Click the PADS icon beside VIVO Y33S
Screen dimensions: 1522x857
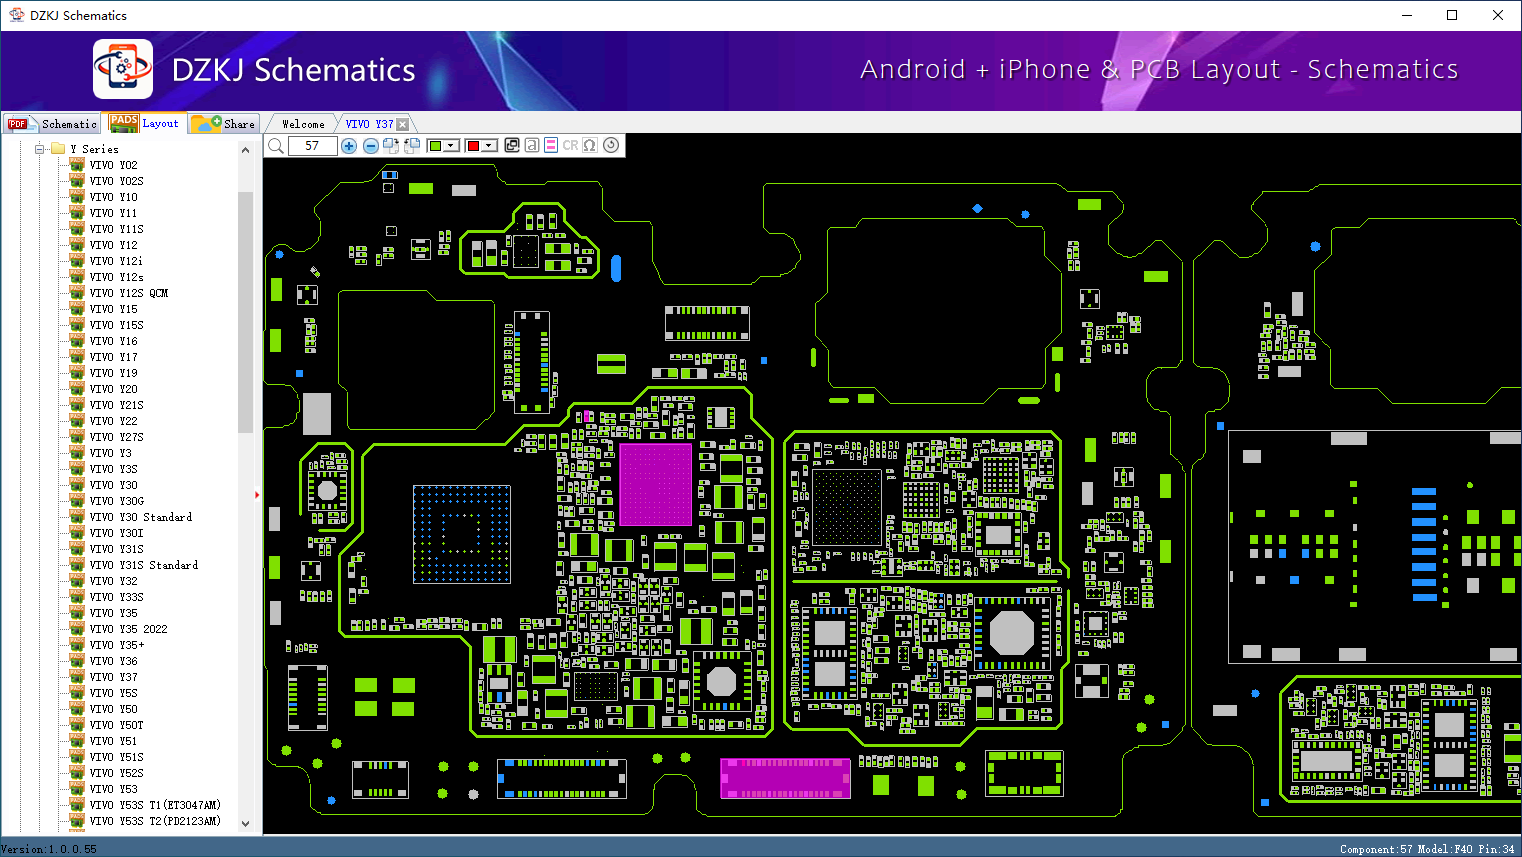point(77,596)
